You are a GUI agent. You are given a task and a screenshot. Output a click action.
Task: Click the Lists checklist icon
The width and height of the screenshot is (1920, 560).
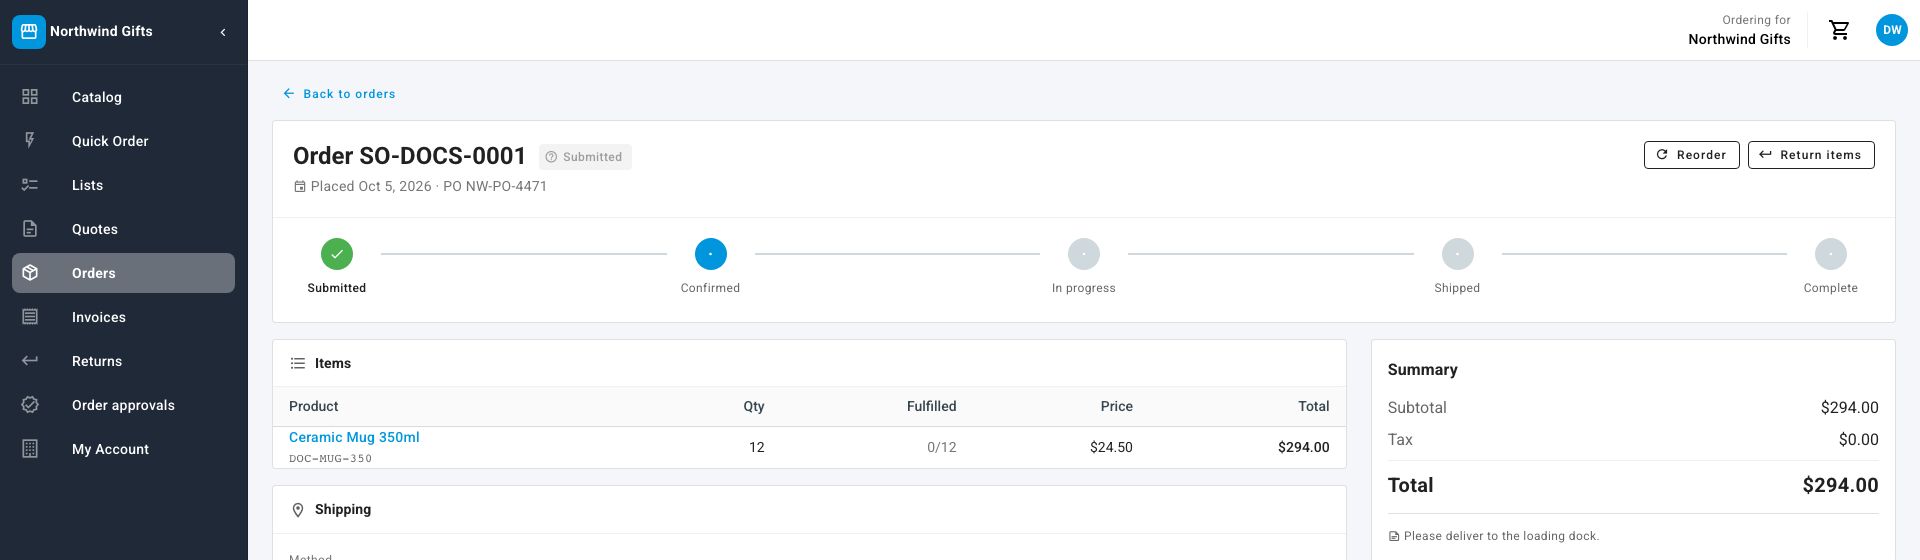(30, 185)
